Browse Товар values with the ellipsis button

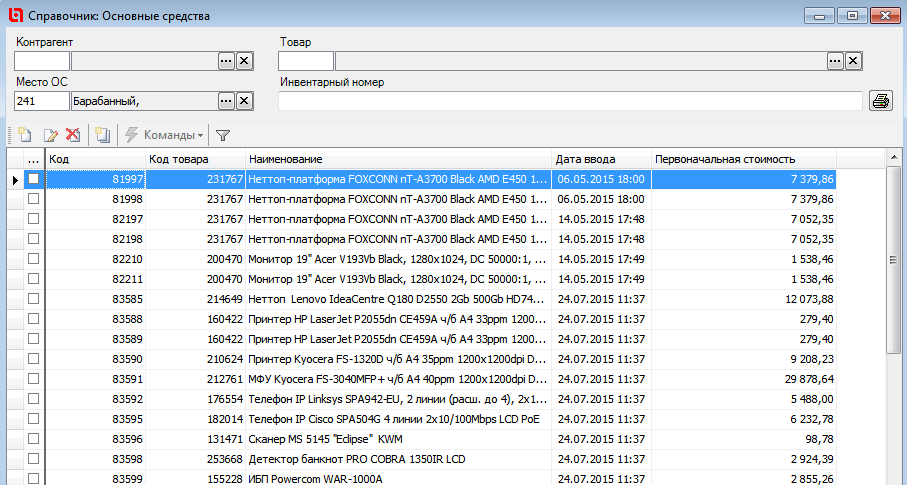835,61
